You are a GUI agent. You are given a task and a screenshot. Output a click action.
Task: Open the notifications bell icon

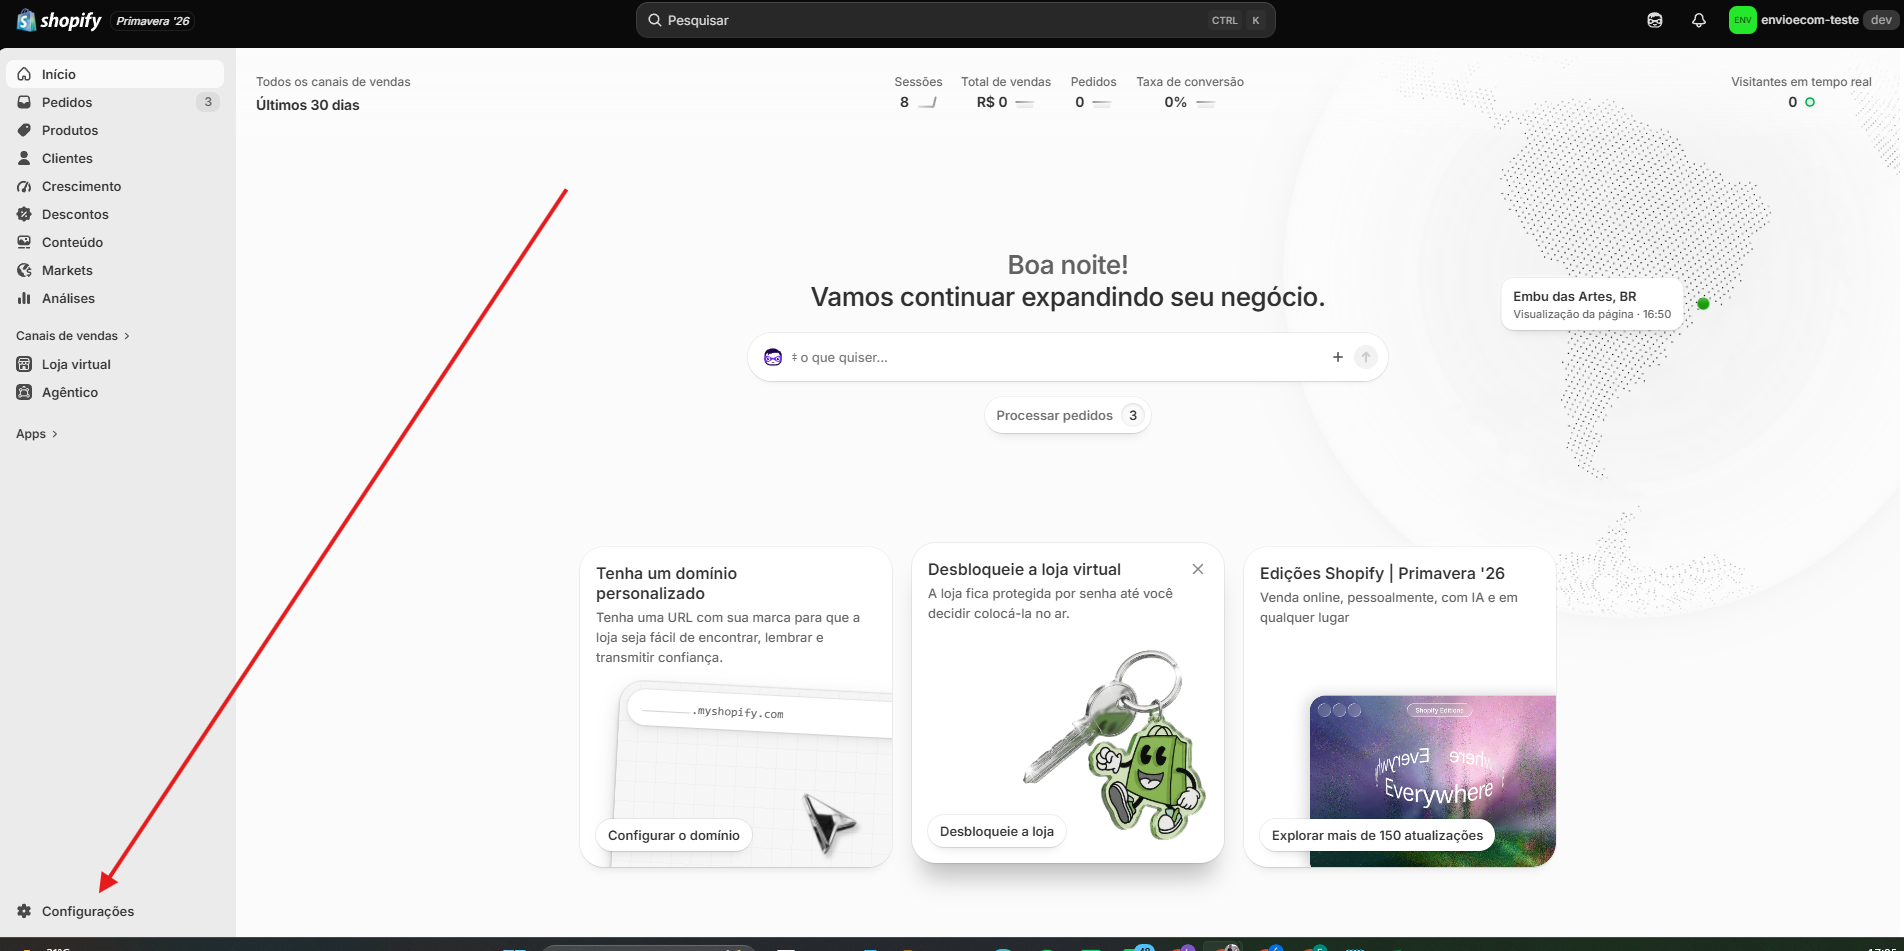pyautogui.click(x=1698, y=20)
